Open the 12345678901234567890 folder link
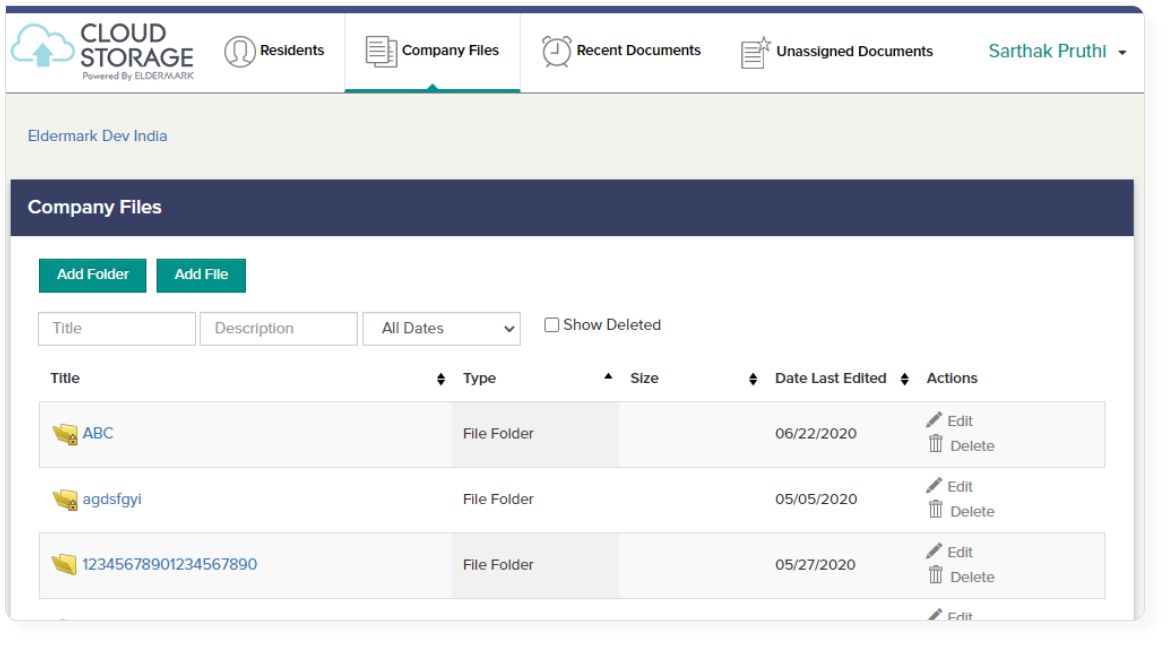The width and height of the screenshot is (1170, 646). [169, 565]
